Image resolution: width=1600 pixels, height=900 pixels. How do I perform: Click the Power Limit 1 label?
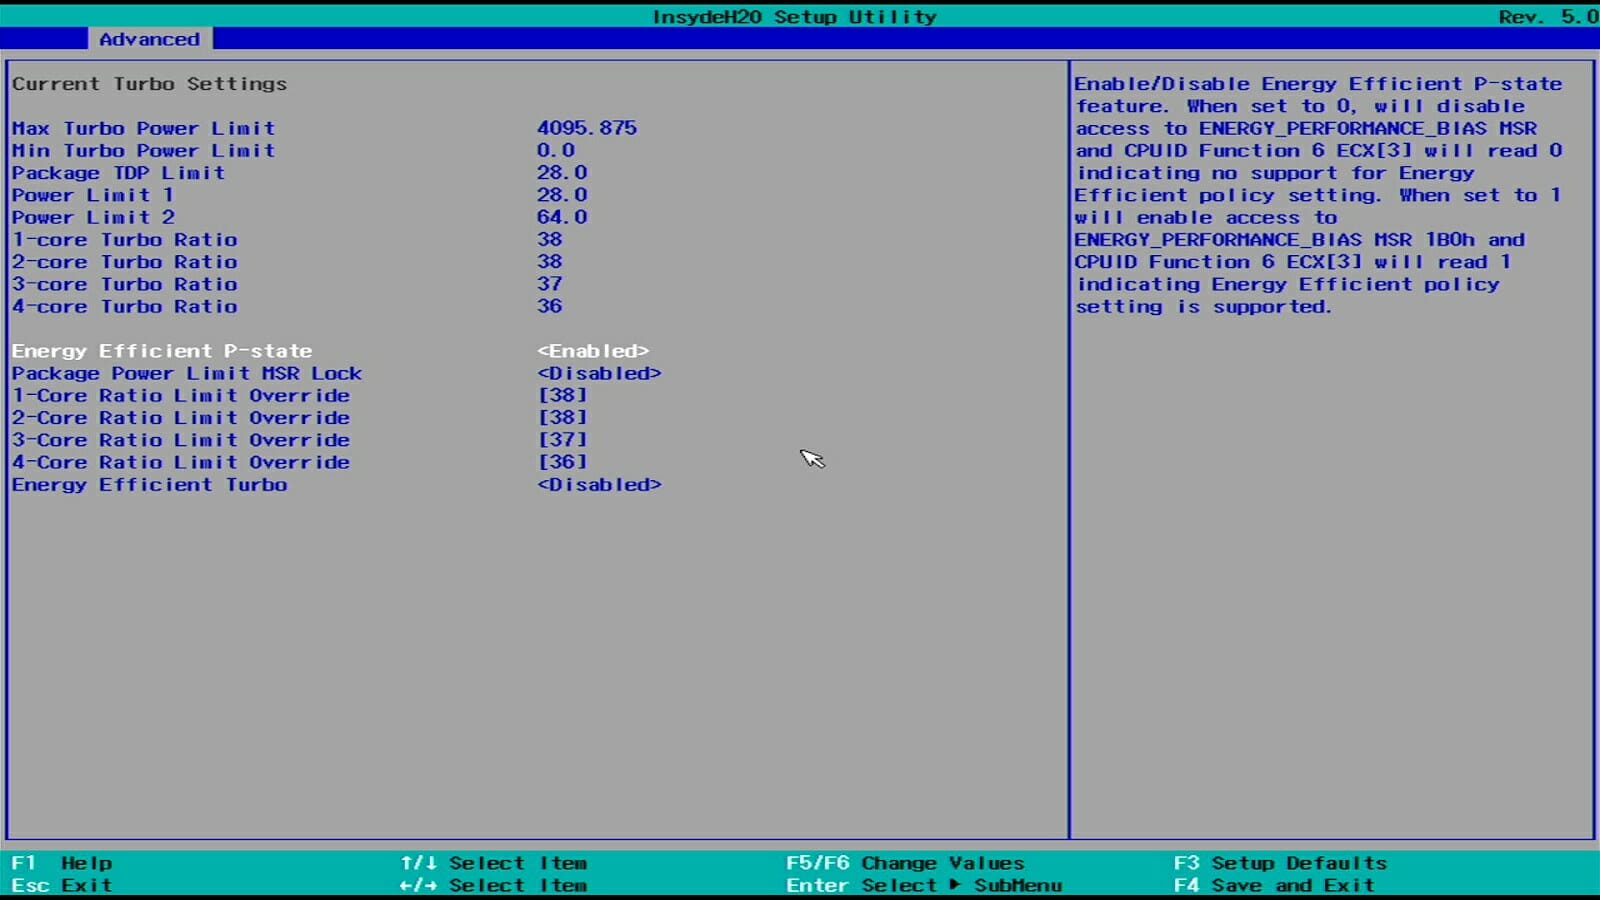[93, 195]
